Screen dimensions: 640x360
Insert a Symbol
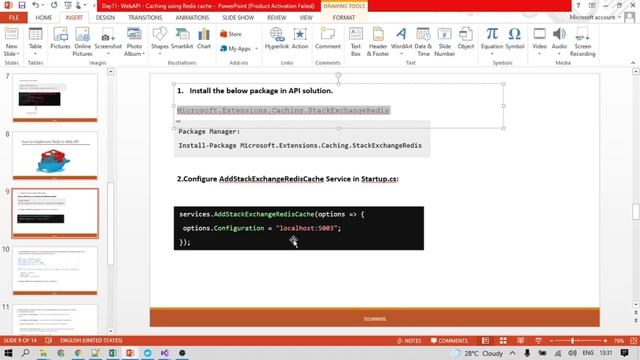coord(515,39)
